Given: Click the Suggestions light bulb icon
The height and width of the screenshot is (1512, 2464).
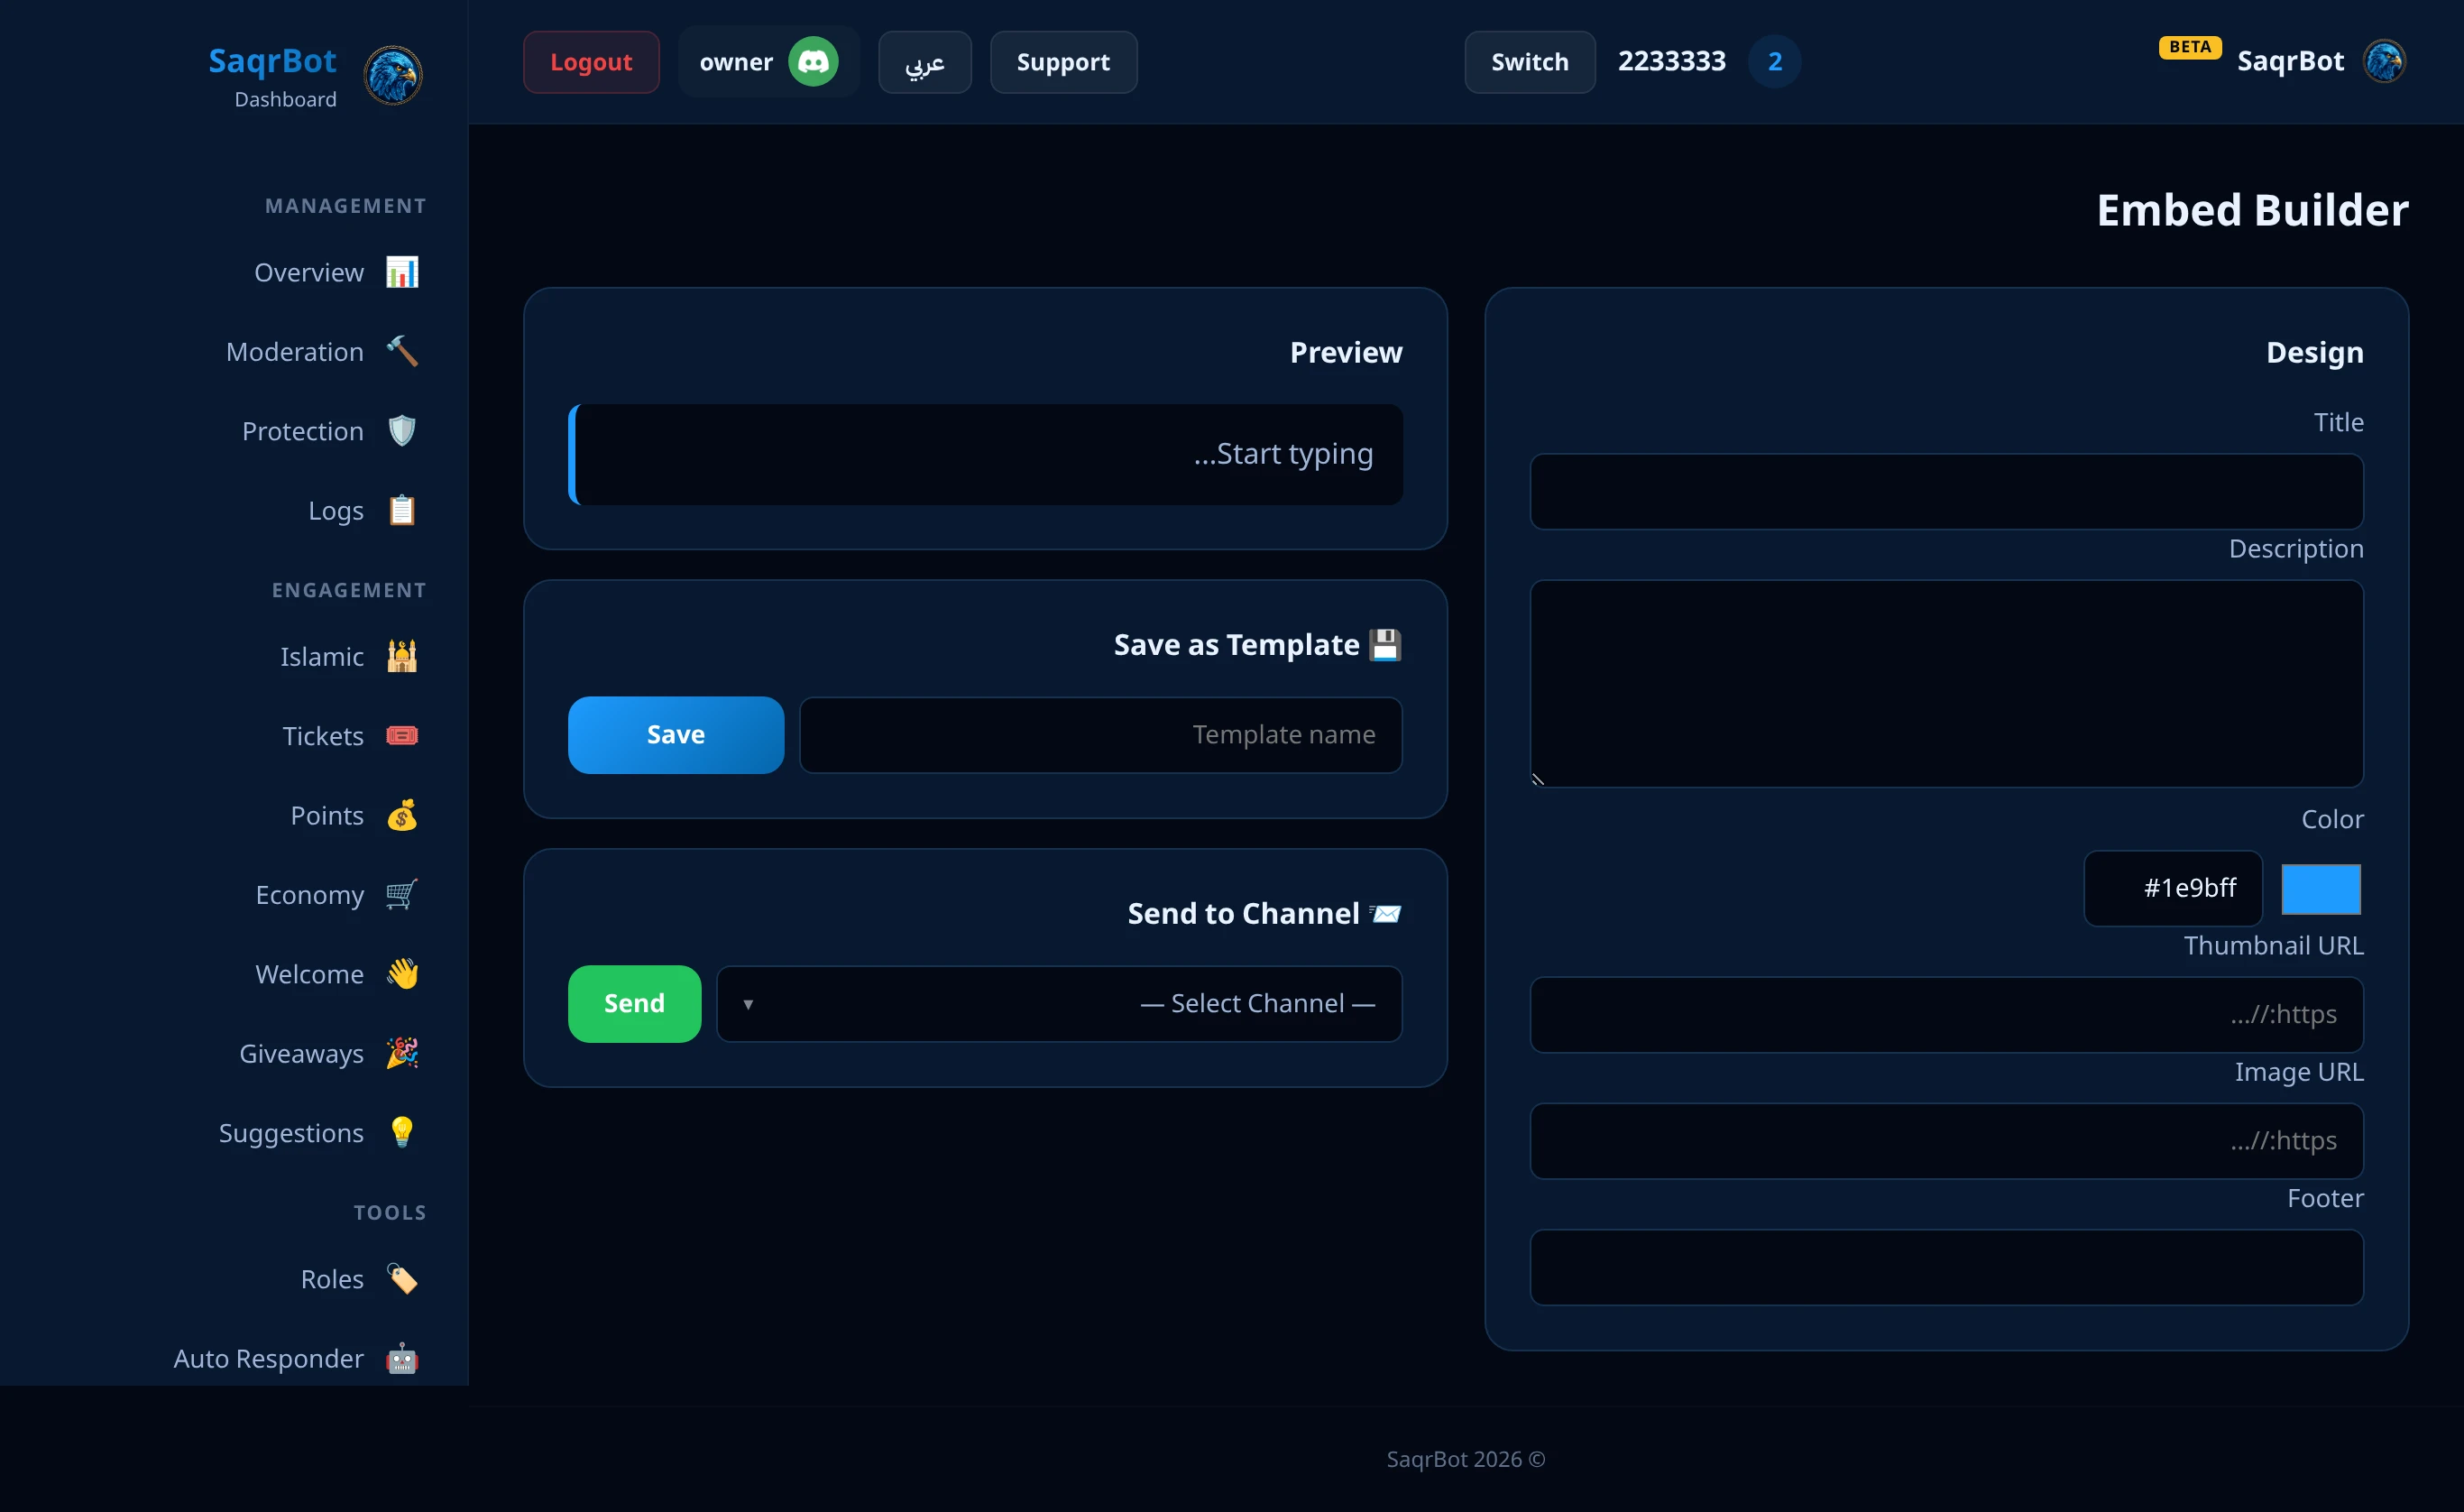Looking at the screenshot, I should tap(402, 1132).
